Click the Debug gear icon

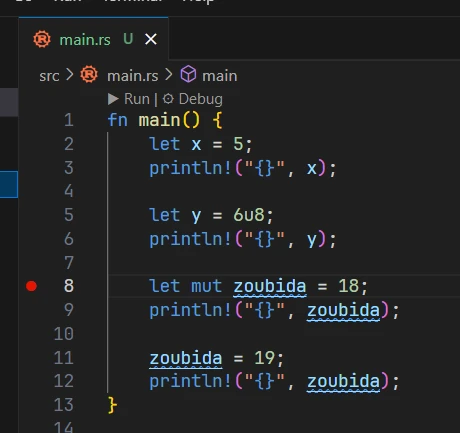pyautogui.click(x=168, y=99)
